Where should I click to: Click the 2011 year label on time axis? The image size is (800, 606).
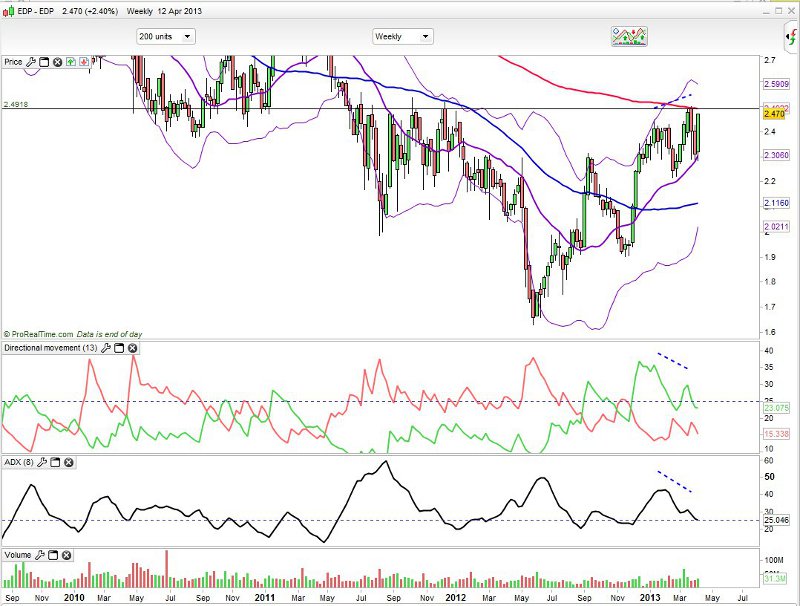tap(265, 597)
